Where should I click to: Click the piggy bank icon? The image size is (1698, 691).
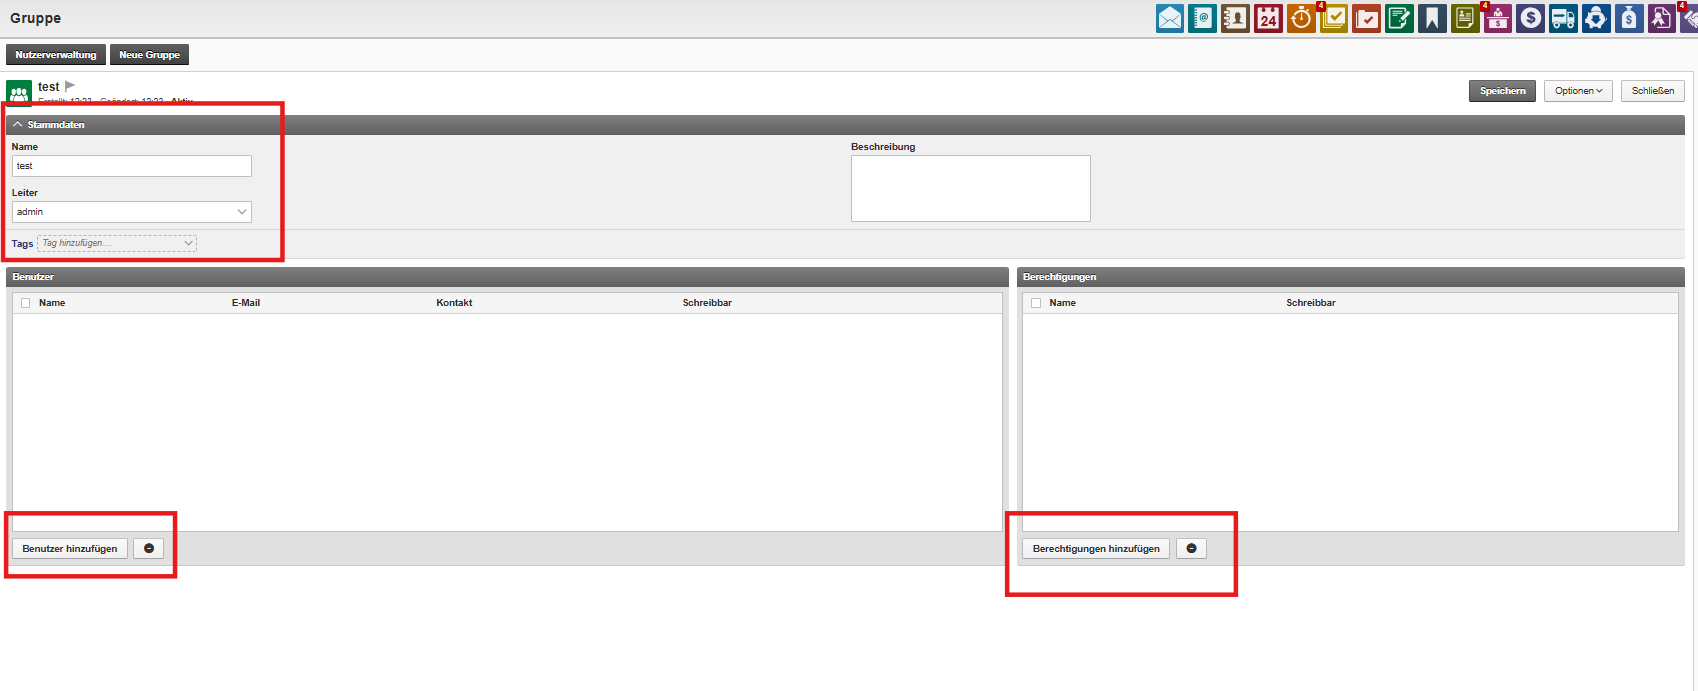click(1596, 18)
